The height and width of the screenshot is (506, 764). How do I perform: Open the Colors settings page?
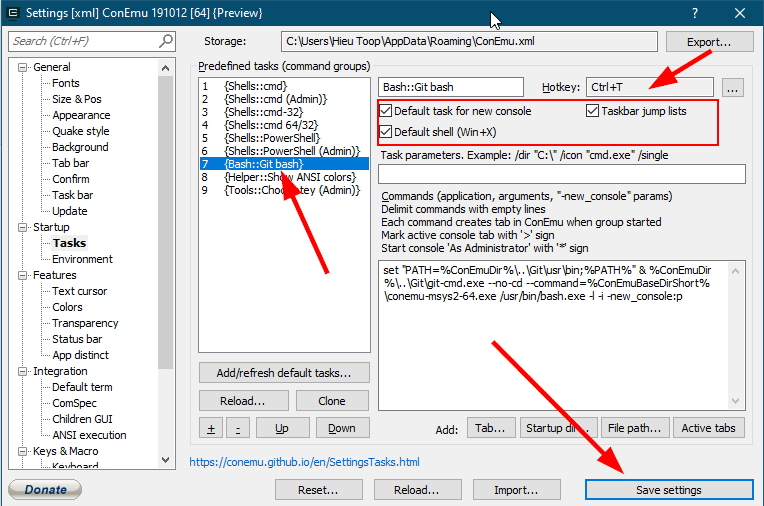pyautogui.click(x=67, y=307)
